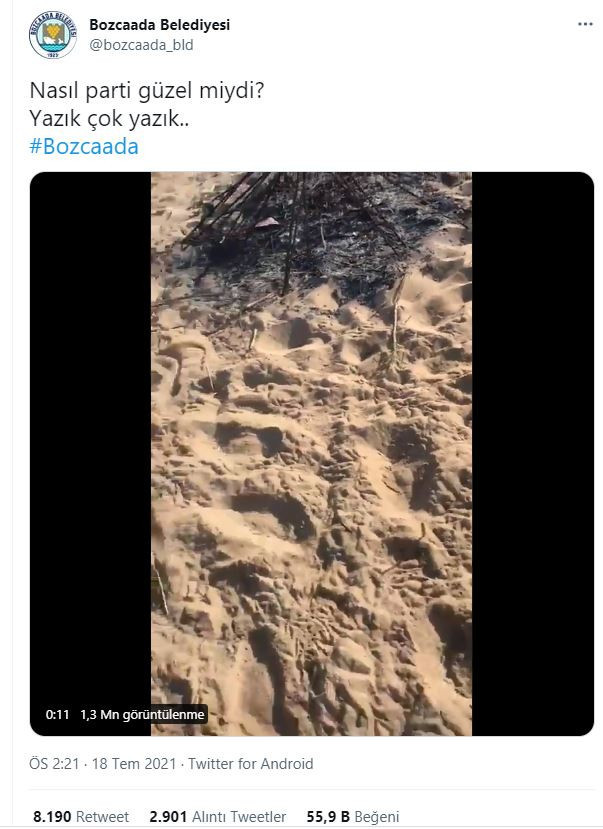Click the tweet text 'Nasıl parti güzel miydi?'
Screen dimensions: 603x829
click(x=147, y=90)
